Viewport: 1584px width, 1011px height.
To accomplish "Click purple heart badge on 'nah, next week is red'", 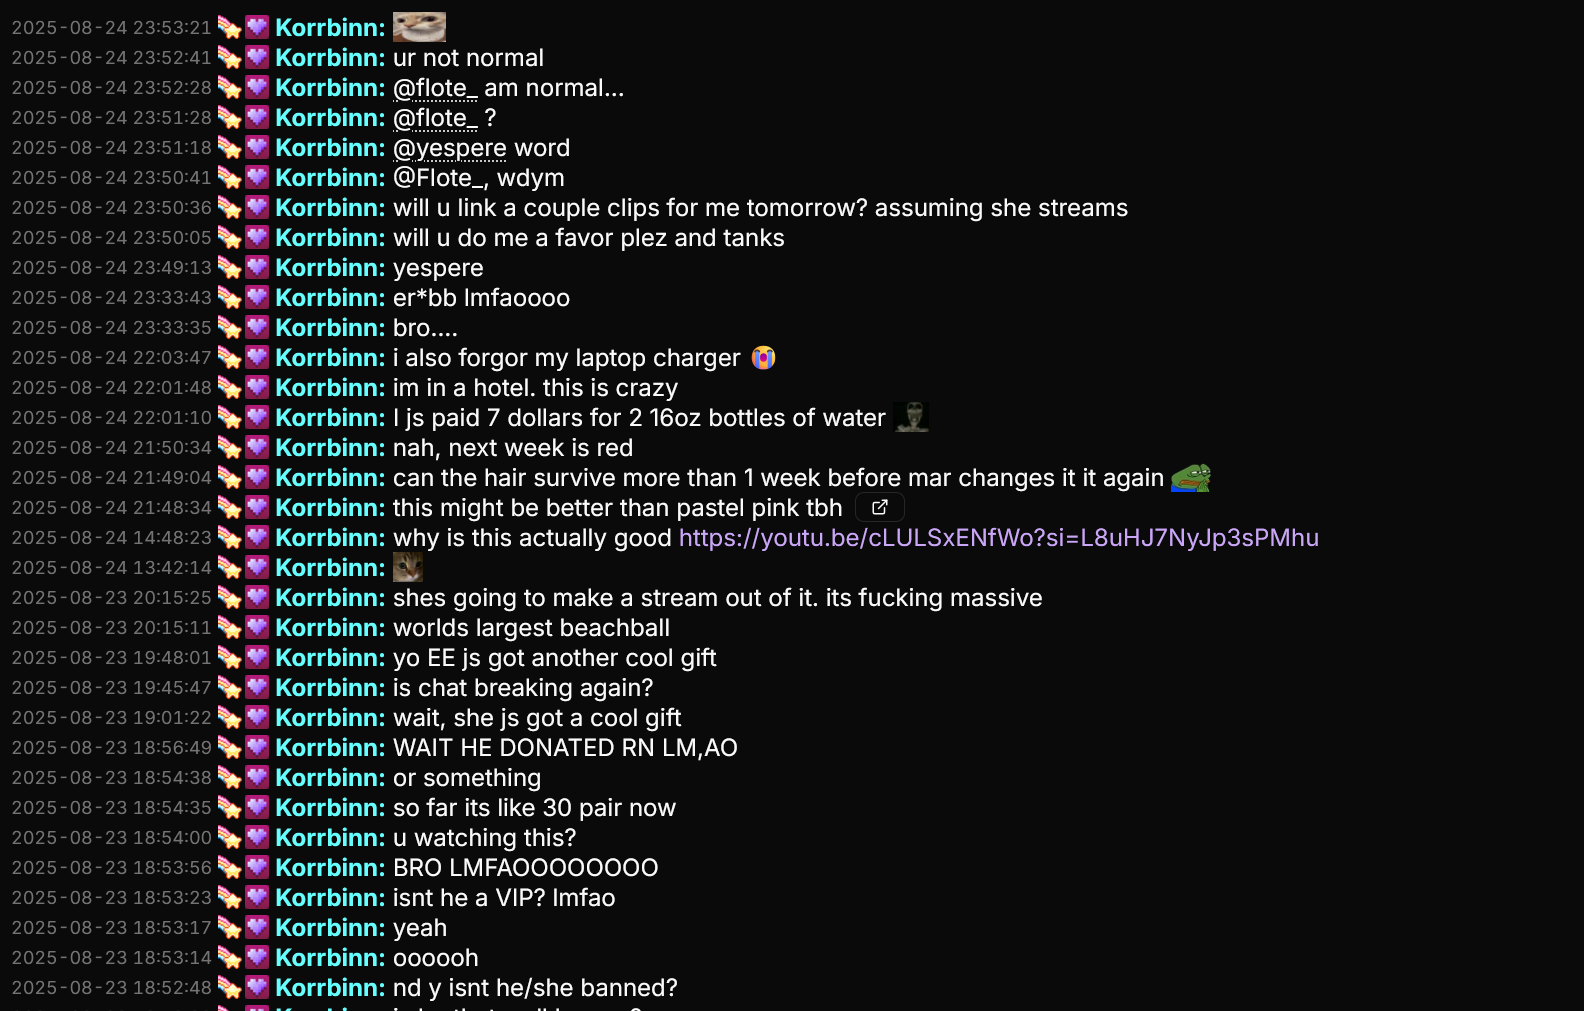I will coord(258,447).
